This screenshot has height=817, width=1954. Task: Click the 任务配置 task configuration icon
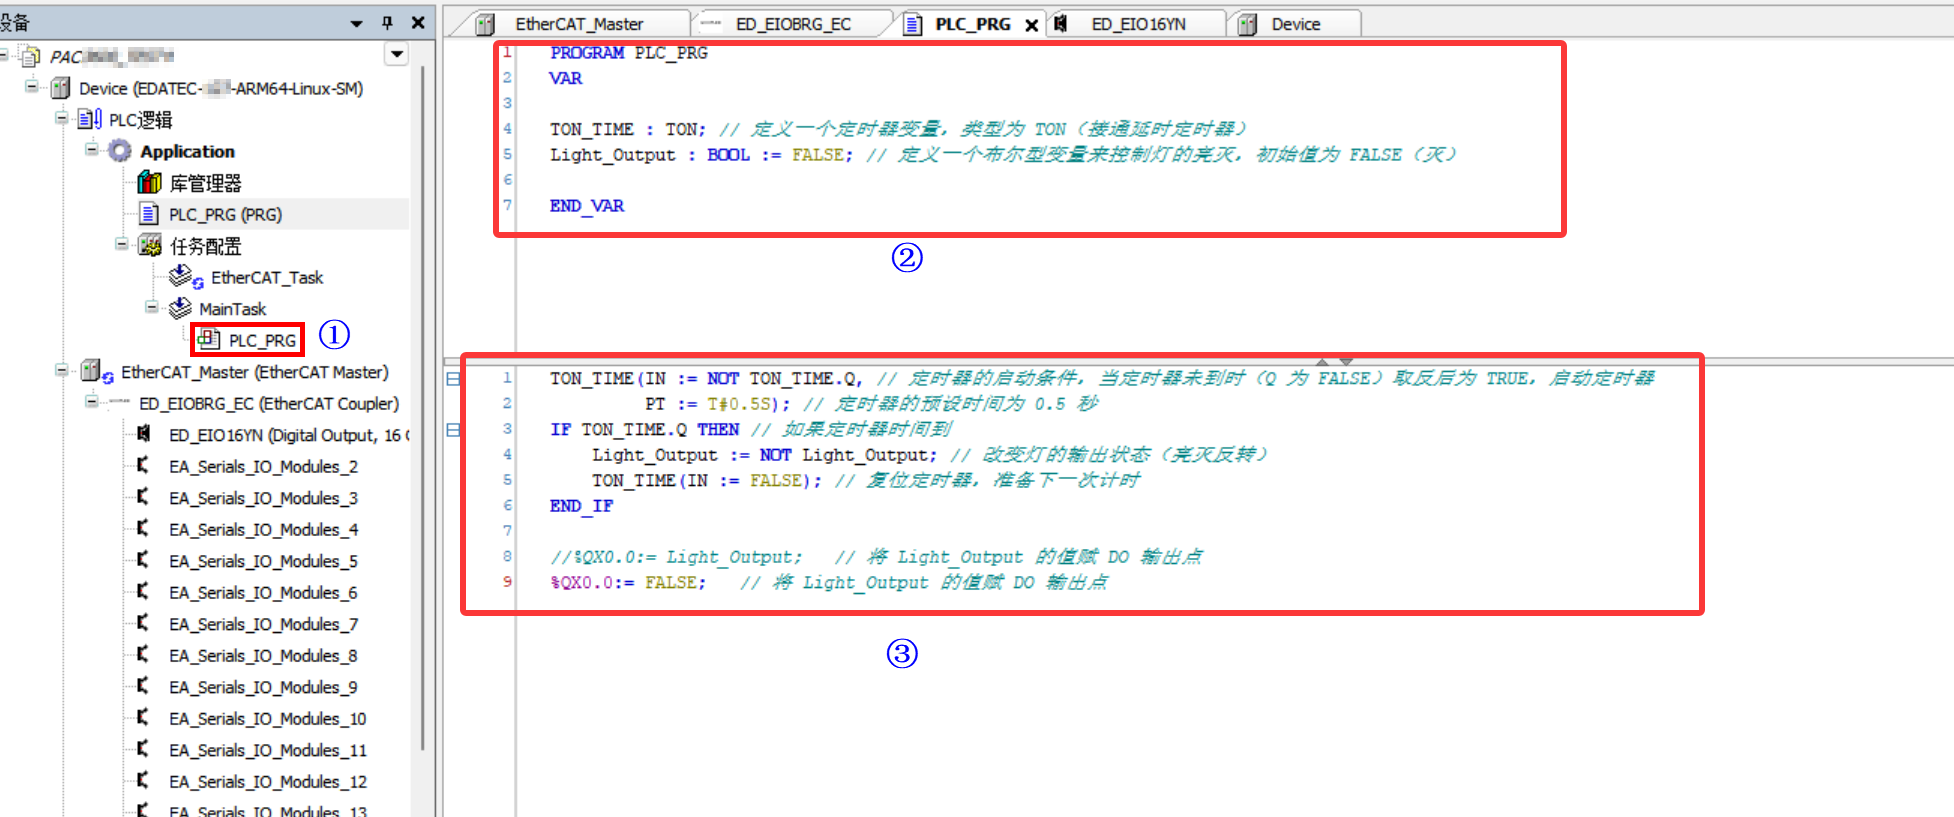(150, 245)
